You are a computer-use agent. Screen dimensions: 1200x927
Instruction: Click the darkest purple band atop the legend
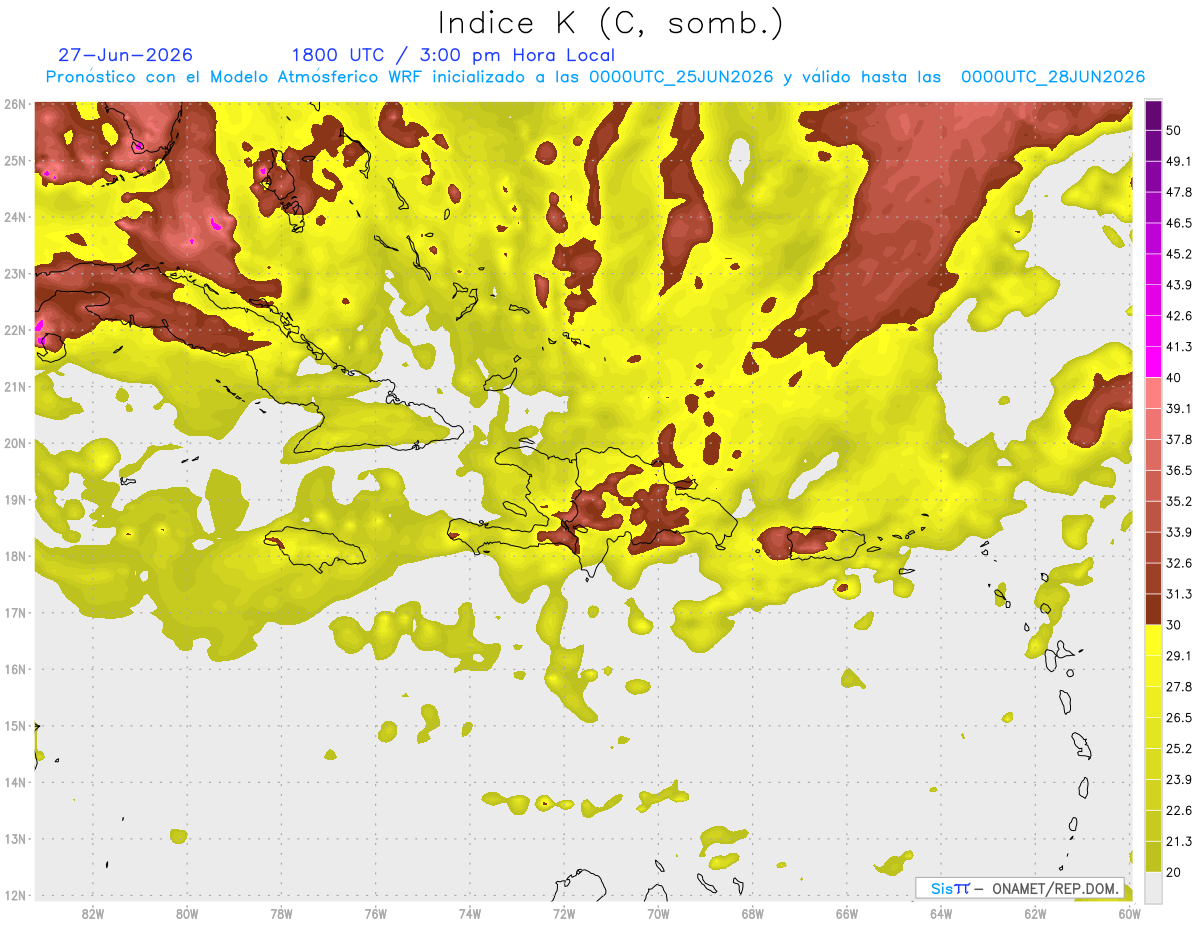point(1153,115)
